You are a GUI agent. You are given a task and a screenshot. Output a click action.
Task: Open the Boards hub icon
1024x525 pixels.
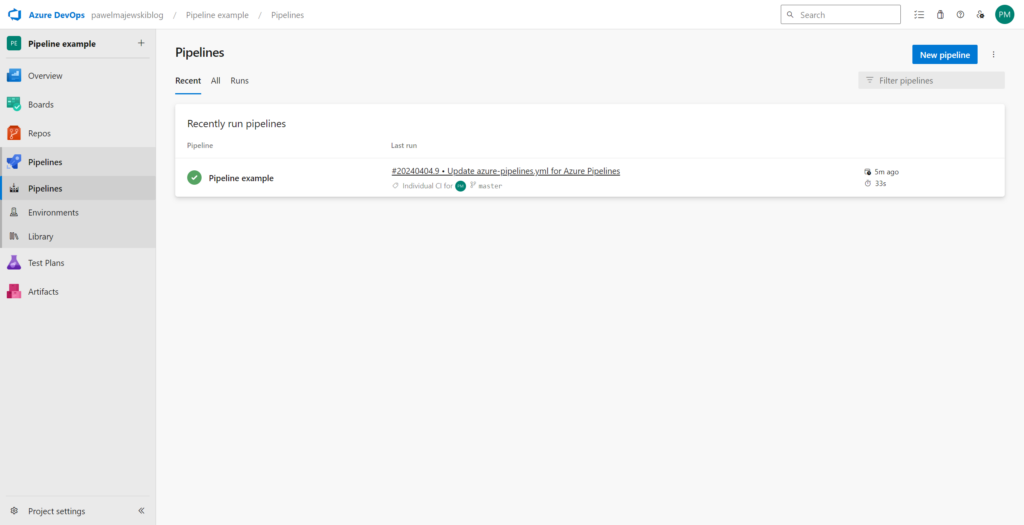click(14, 104)
